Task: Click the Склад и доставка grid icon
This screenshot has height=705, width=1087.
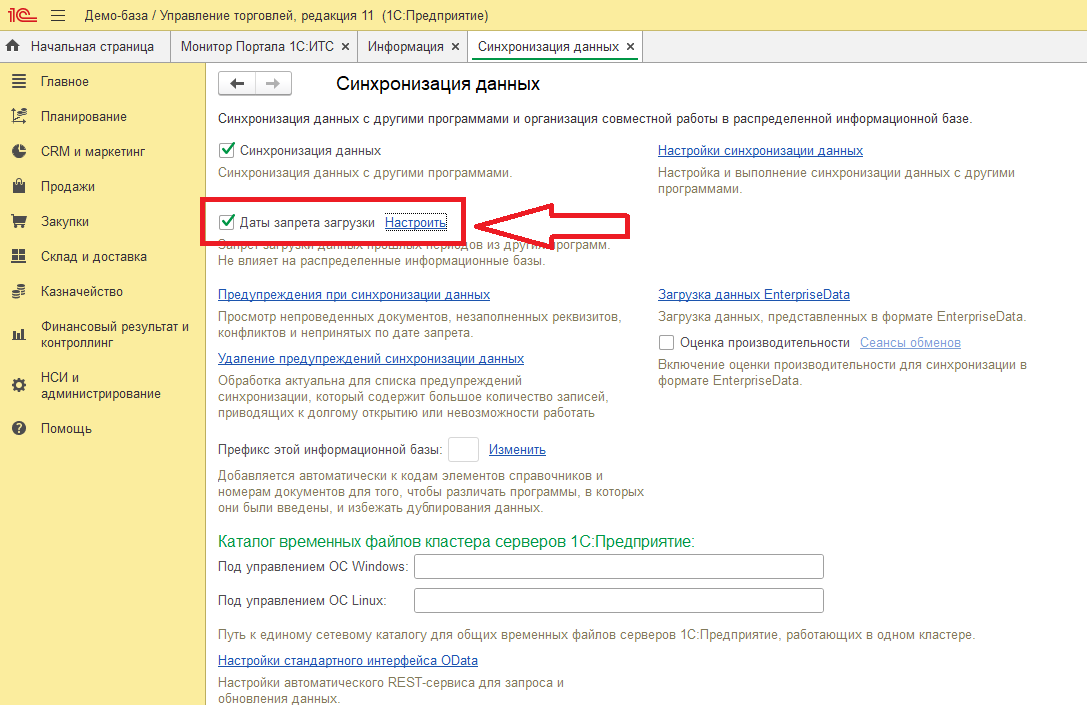Action: [x=19, y=256]
